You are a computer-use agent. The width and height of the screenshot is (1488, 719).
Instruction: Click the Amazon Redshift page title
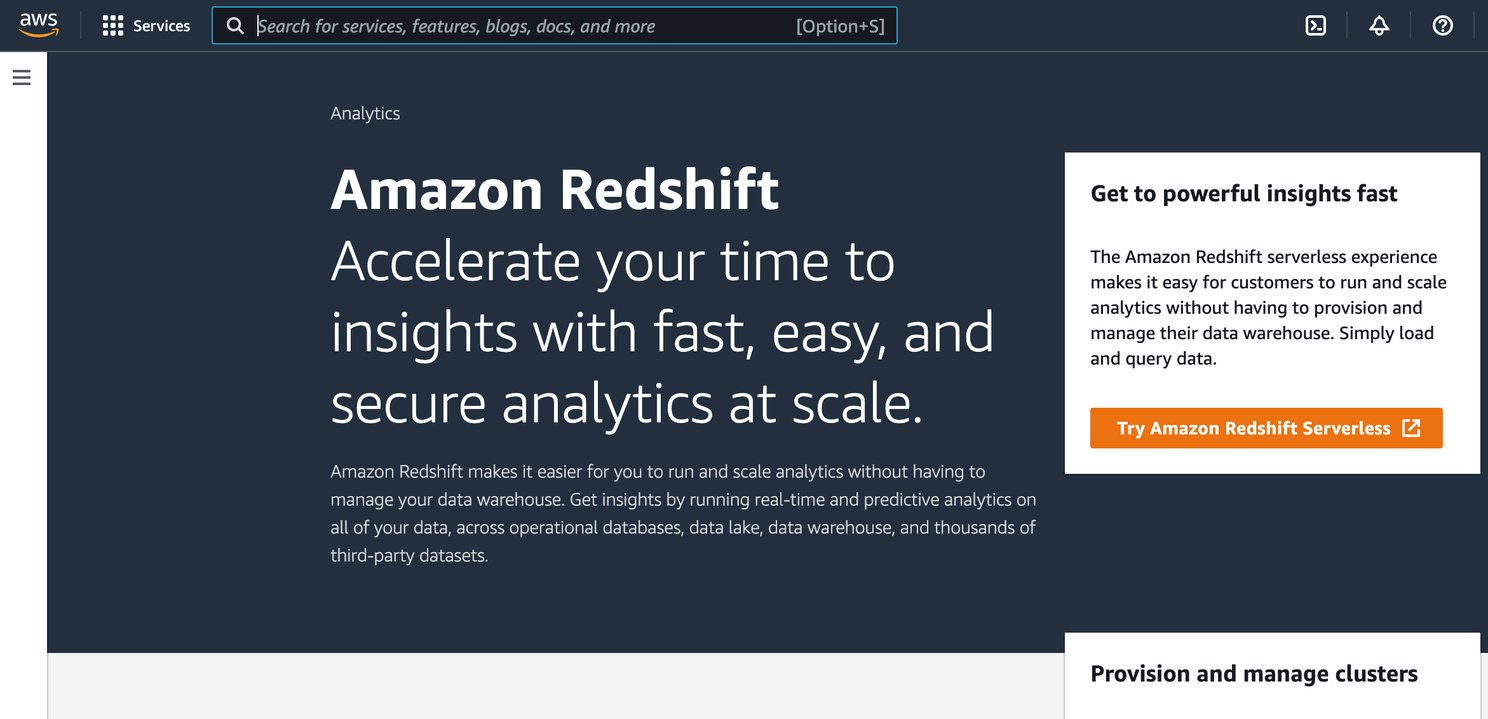pyautogui.click(x=555, y=190)
